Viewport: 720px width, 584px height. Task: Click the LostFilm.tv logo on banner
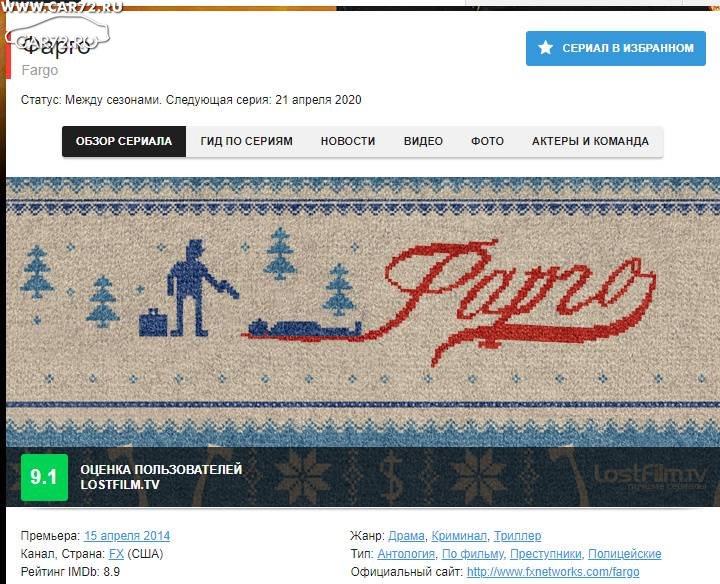[x=648, y=477]
